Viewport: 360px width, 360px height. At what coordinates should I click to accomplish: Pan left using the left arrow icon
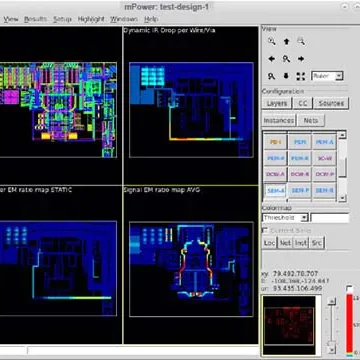272,59
